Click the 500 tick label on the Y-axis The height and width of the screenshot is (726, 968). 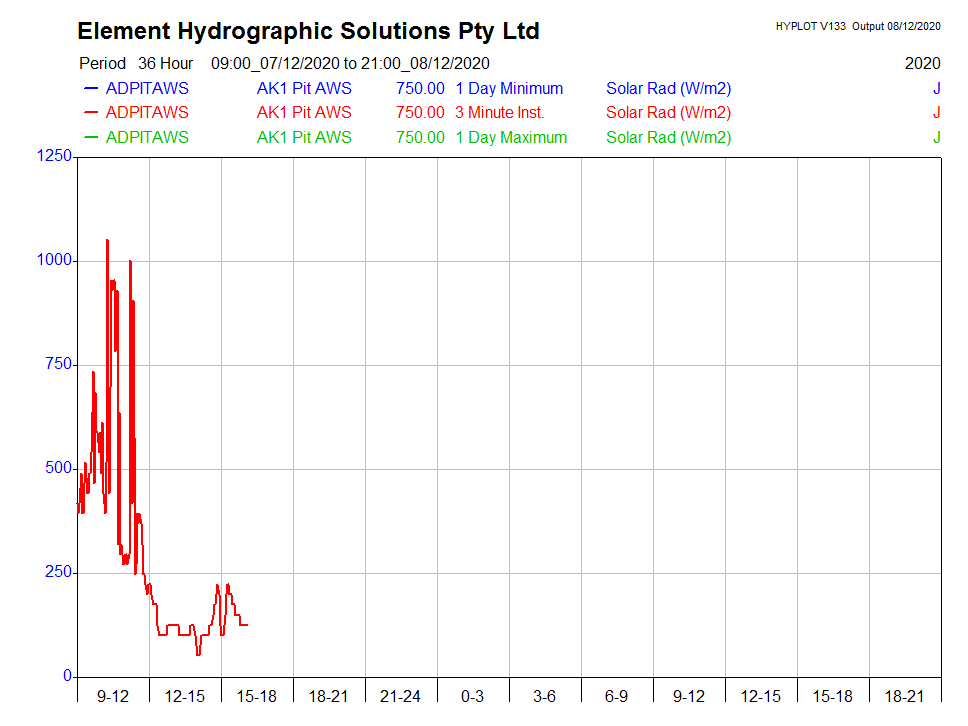point(58,468)
